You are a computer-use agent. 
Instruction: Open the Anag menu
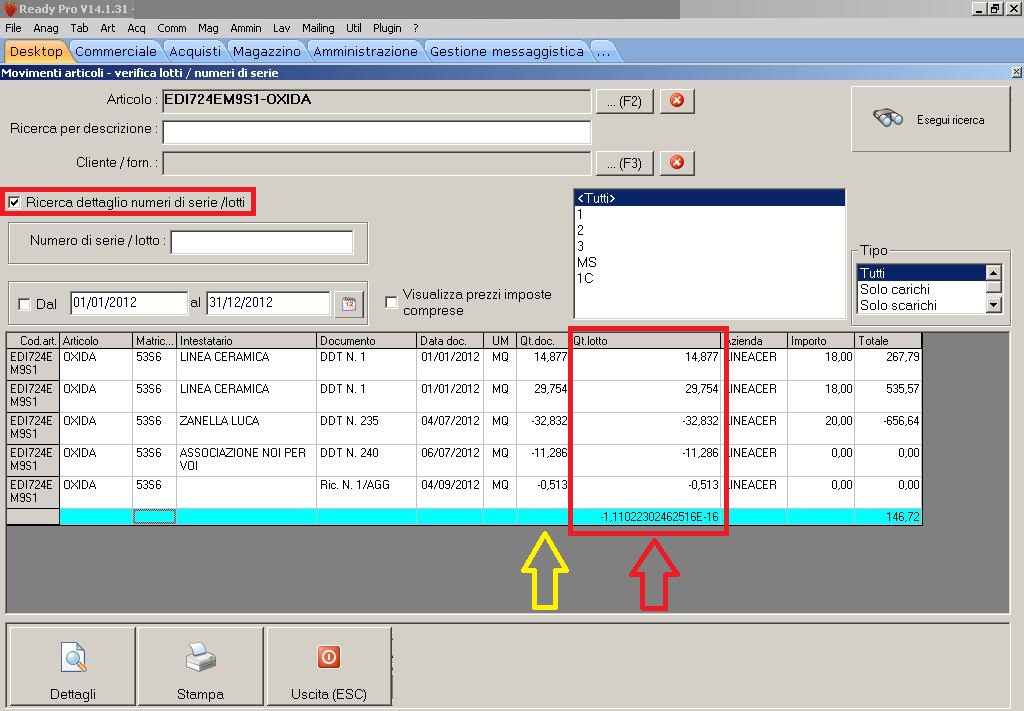[x=46, y=28]
